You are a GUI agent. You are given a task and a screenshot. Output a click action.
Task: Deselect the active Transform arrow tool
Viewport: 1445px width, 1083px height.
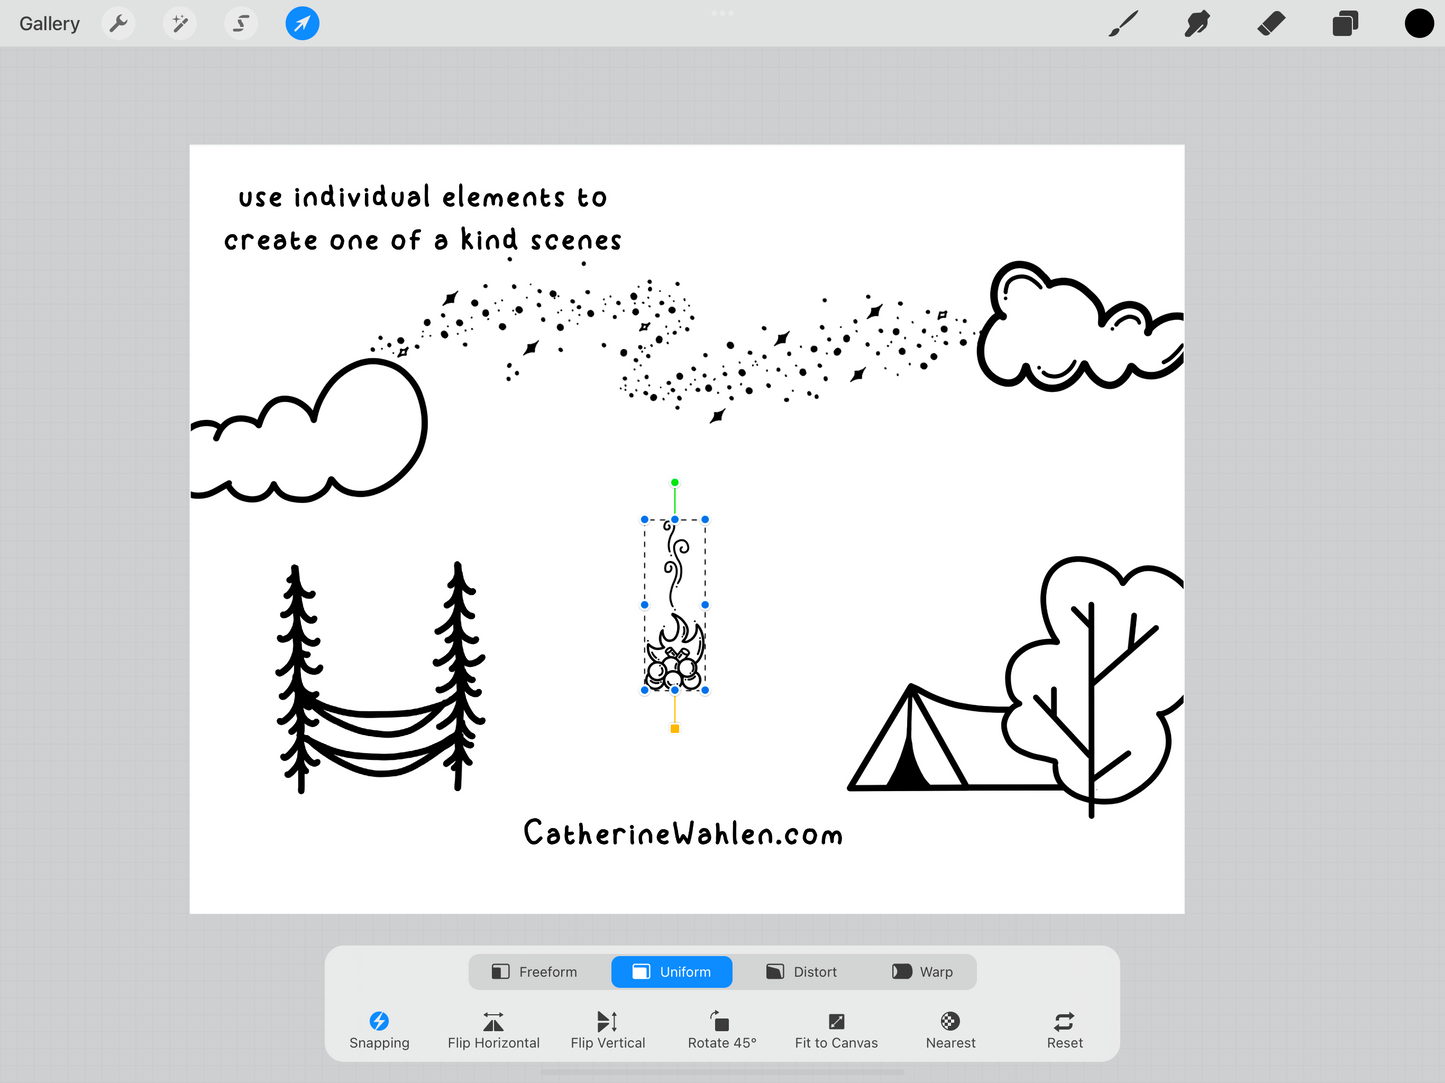click(x=302, y=23)
